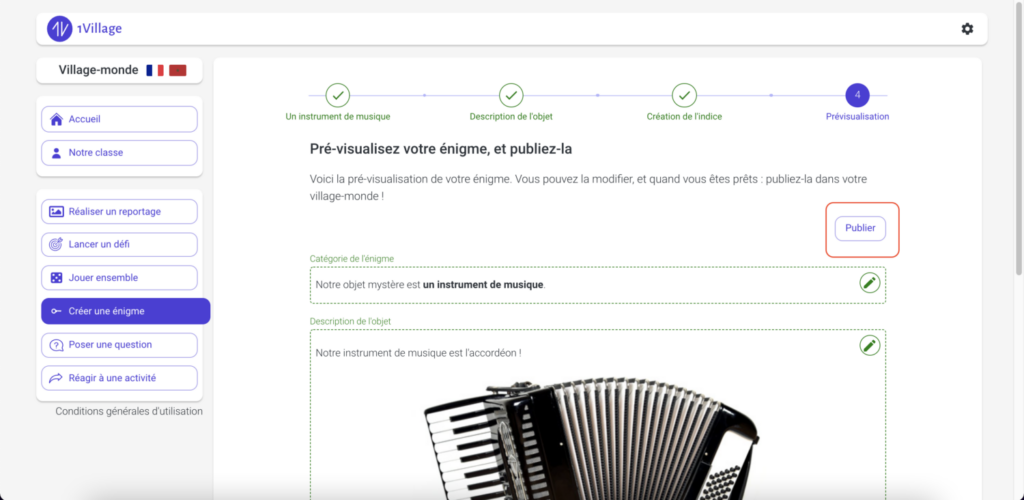Click the key icon beside Créer une énigme
Screen dimensions: 1024x500
[56, 311]
